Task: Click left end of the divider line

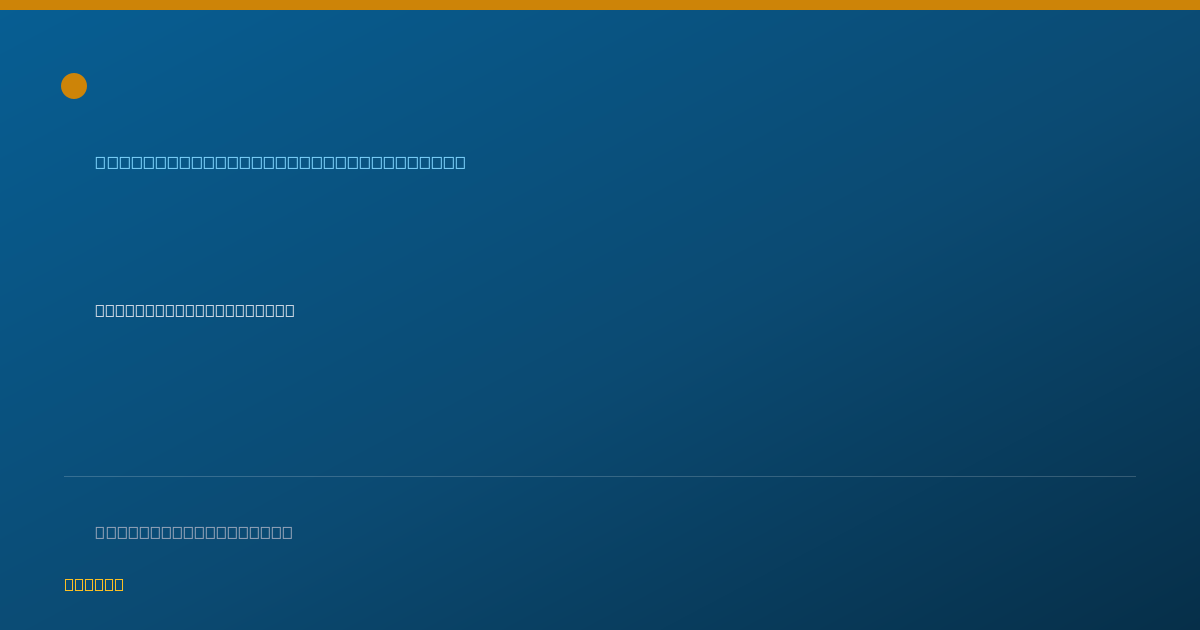Action: coord(66,476)
